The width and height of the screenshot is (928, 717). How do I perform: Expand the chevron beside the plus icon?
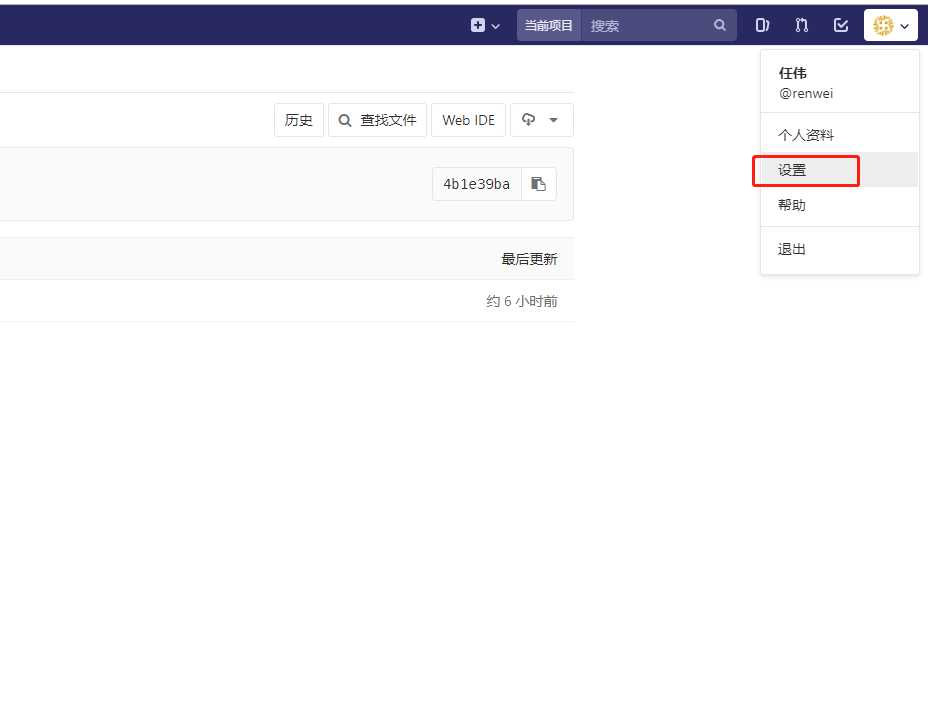point(495,26)
